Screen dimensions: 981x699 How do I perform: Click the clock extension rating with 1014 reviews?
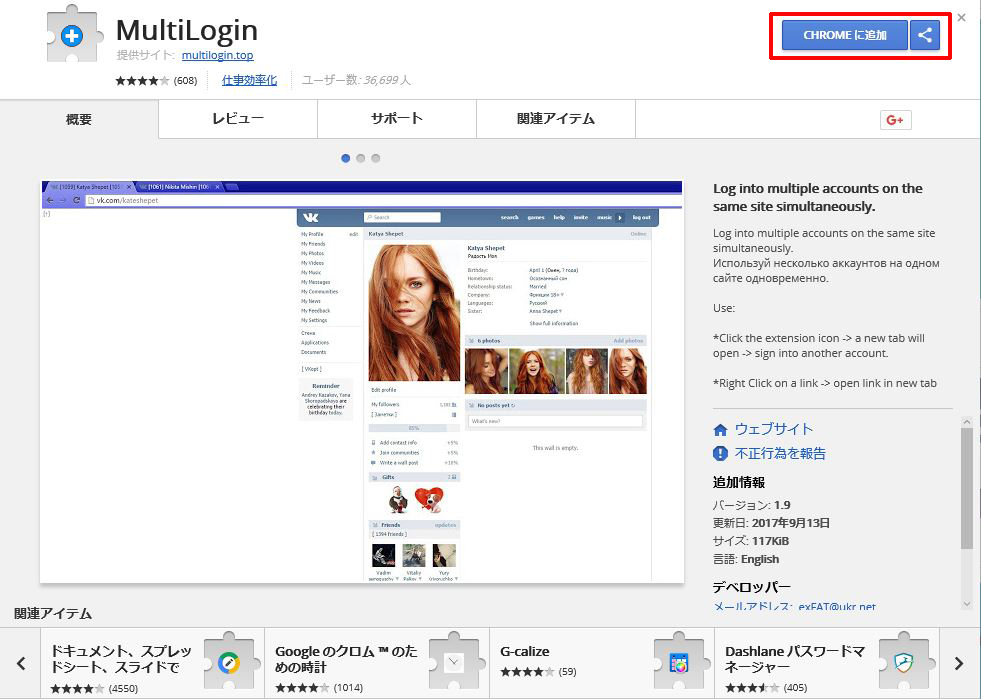click(319, 688)
